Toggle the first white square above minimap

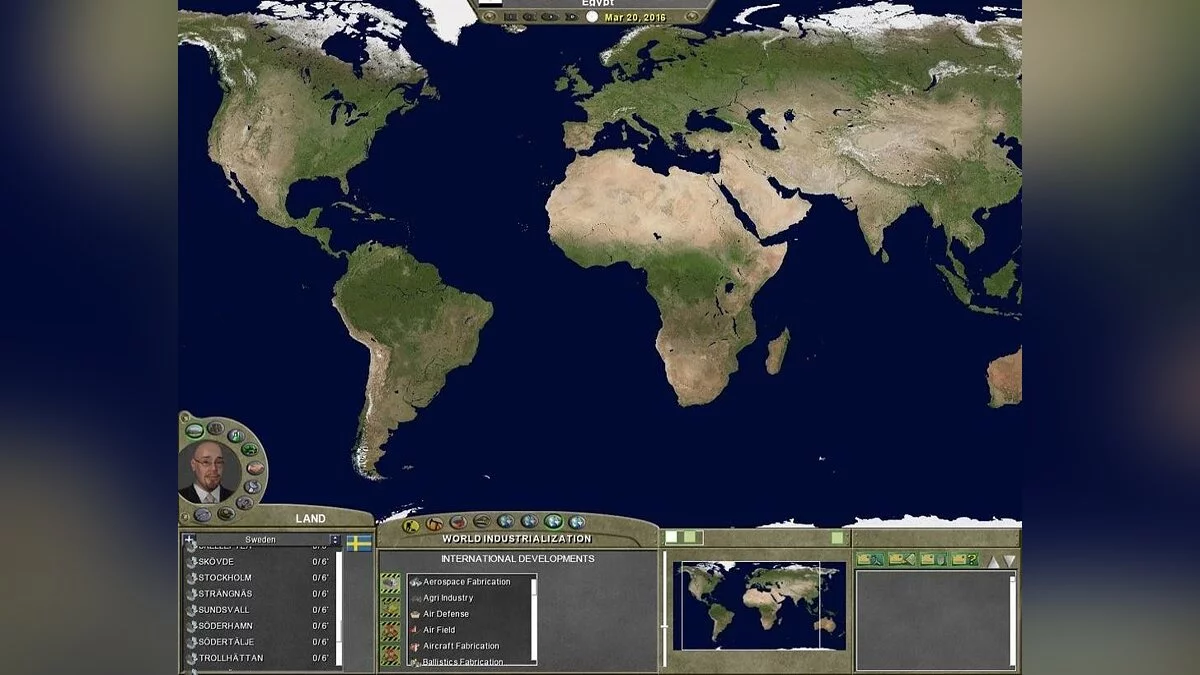672,537
